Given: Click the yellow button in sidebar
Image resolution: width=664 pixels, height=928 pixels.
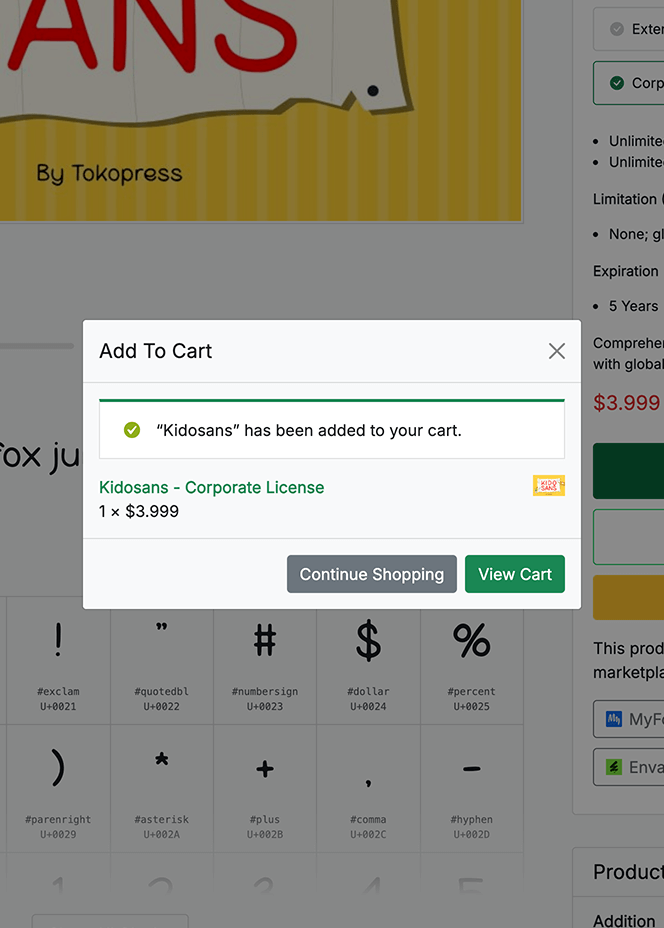Looking at the screenshot, I should coord(629,597).
